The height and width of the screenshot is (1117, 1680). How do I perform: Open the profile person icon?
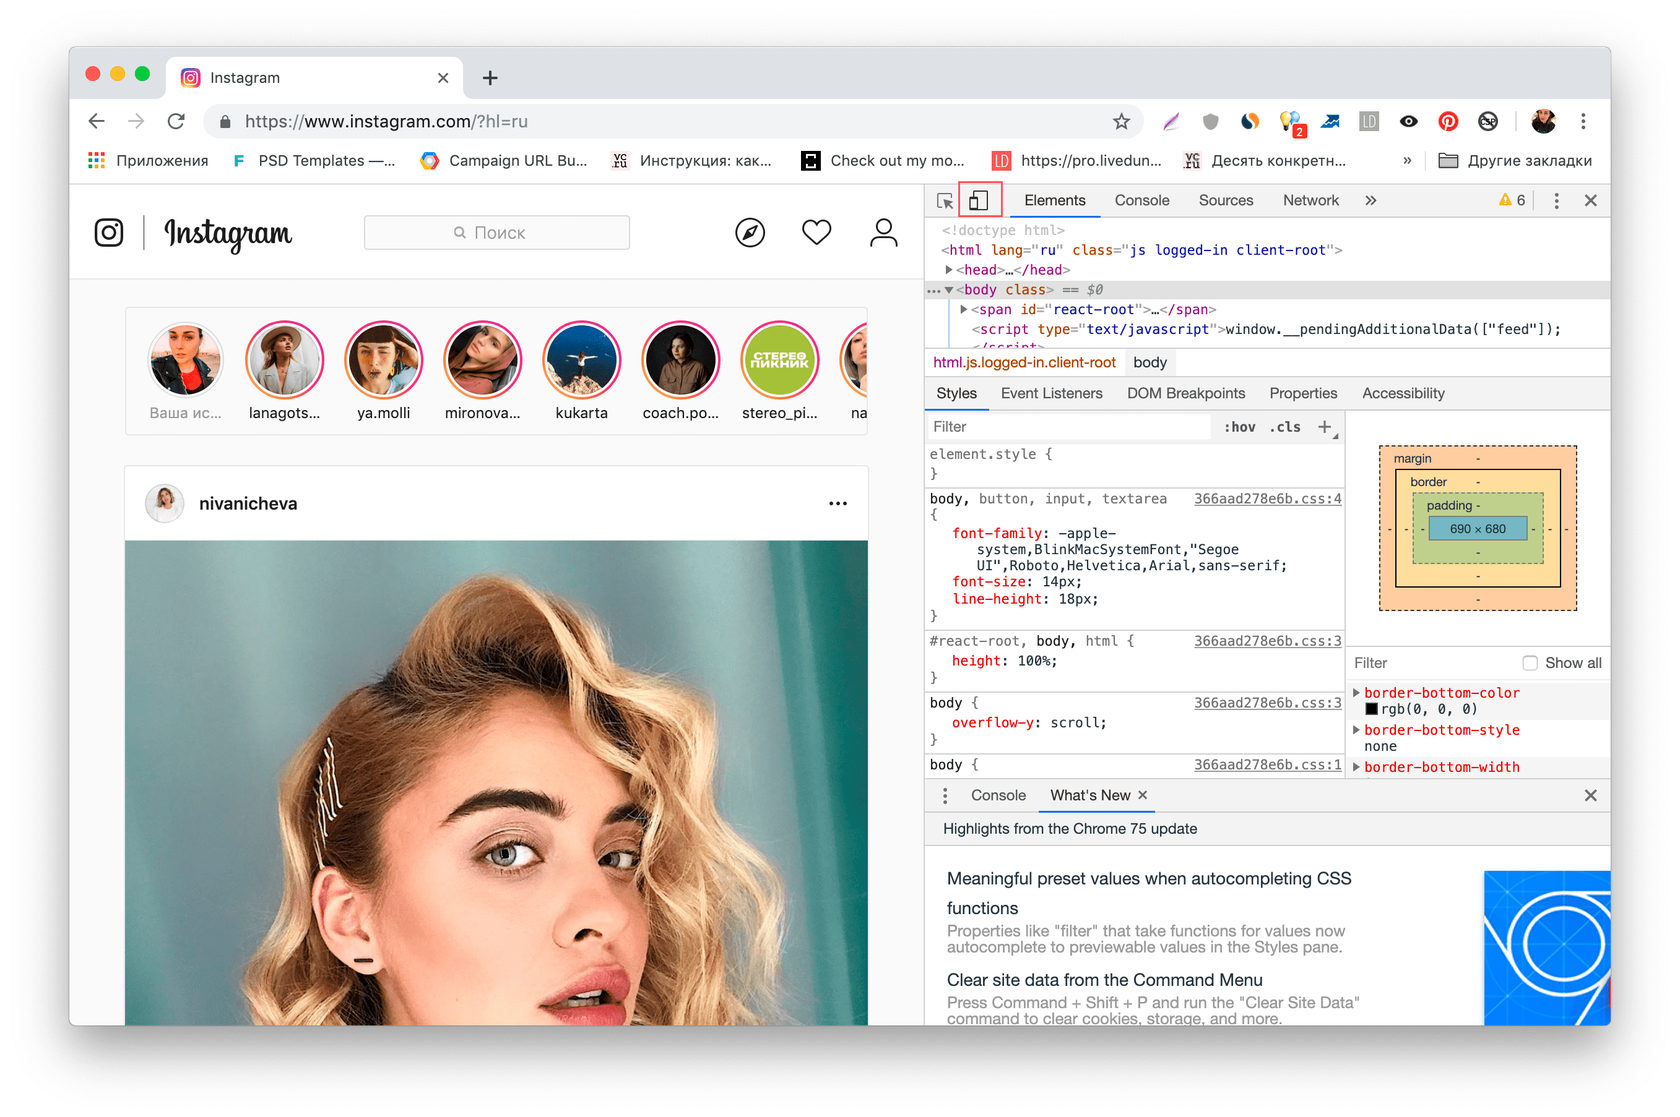tap(883, 233)
